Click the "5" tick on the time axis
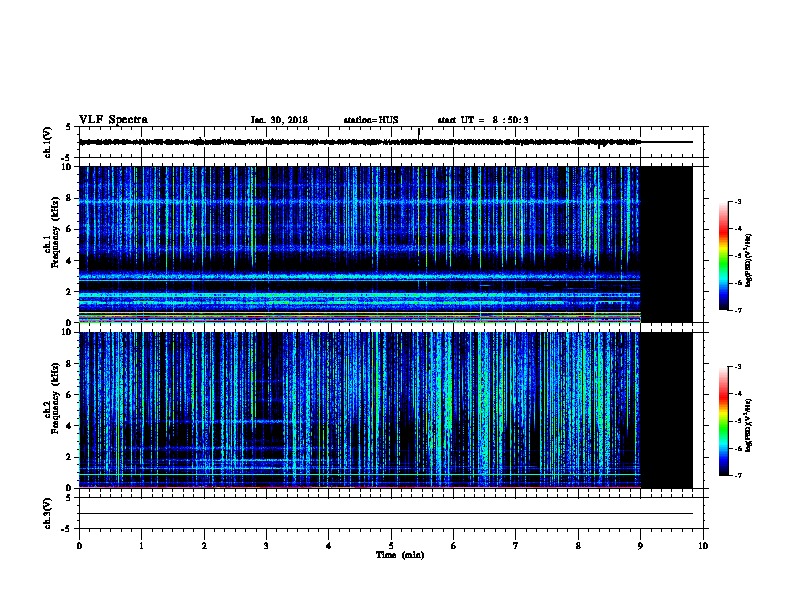 (391, 546)
